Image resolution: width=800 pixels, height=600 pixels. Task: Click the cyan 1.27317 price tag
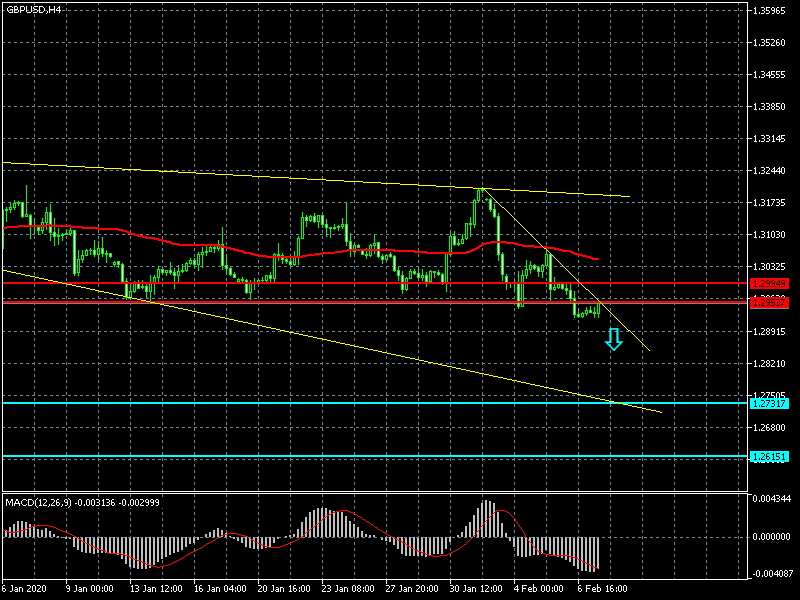click(768, 403)
